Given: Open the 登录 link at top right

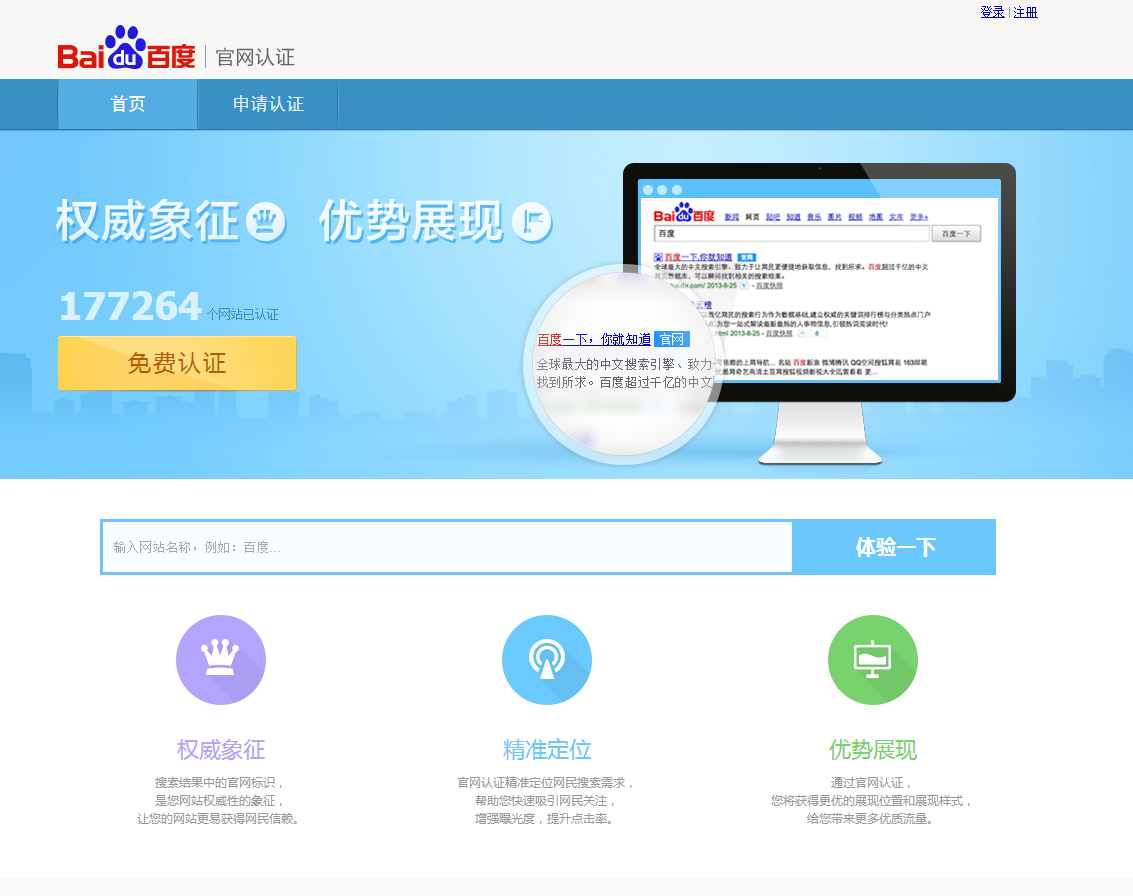Looking at the screenshot, I should [991, 12].
